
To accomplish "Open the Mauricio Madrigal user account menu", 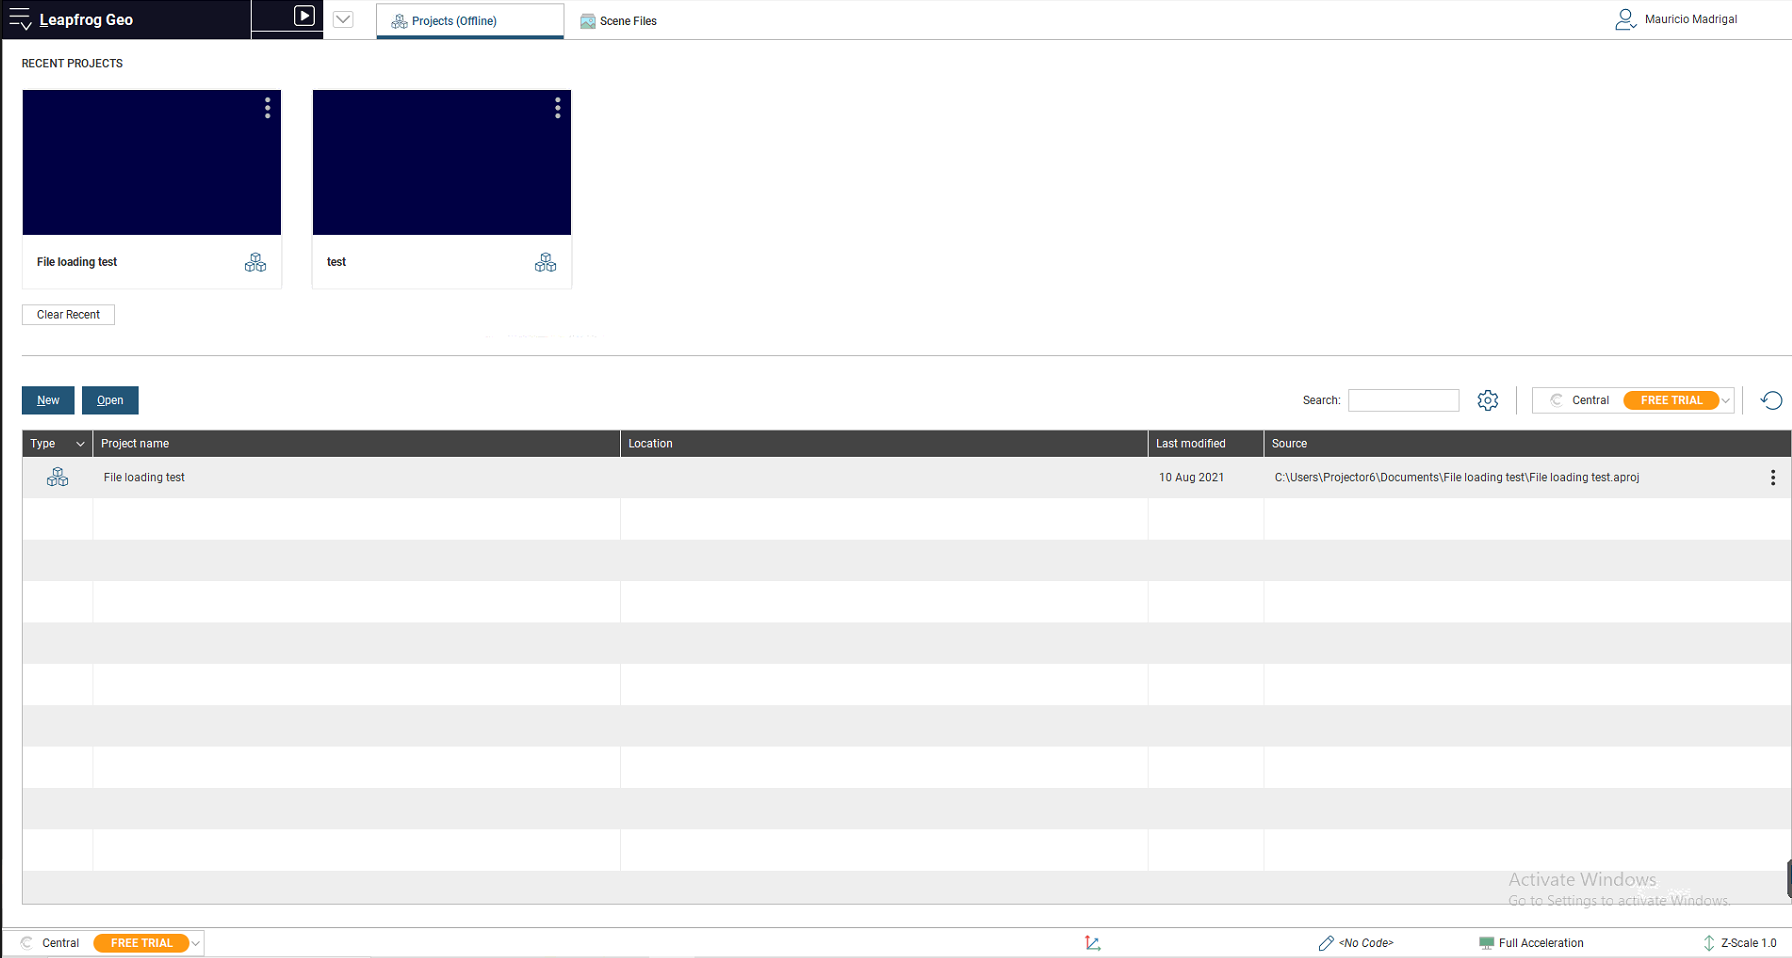I will click(1676, 19).
